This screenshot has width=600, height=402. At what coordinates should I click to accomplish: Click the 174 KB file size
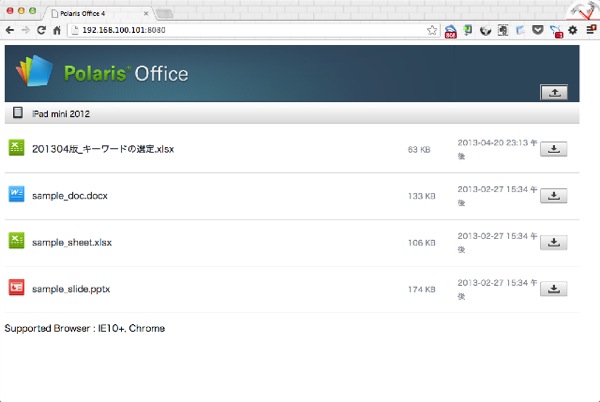tap(422, 290)
